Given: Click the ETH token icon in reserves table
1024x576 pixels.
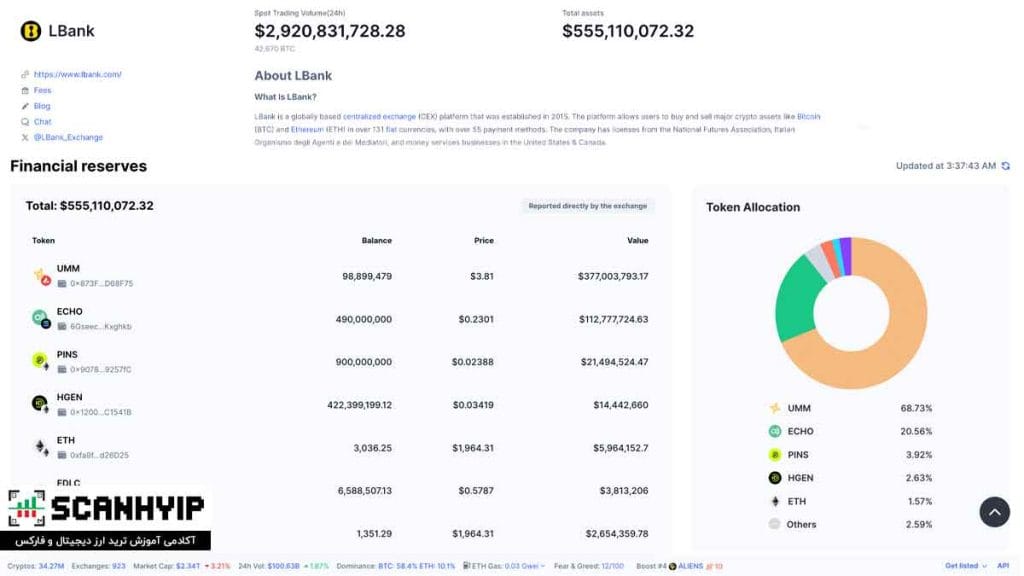Looking at the screenshot, I should coord(41,447).
